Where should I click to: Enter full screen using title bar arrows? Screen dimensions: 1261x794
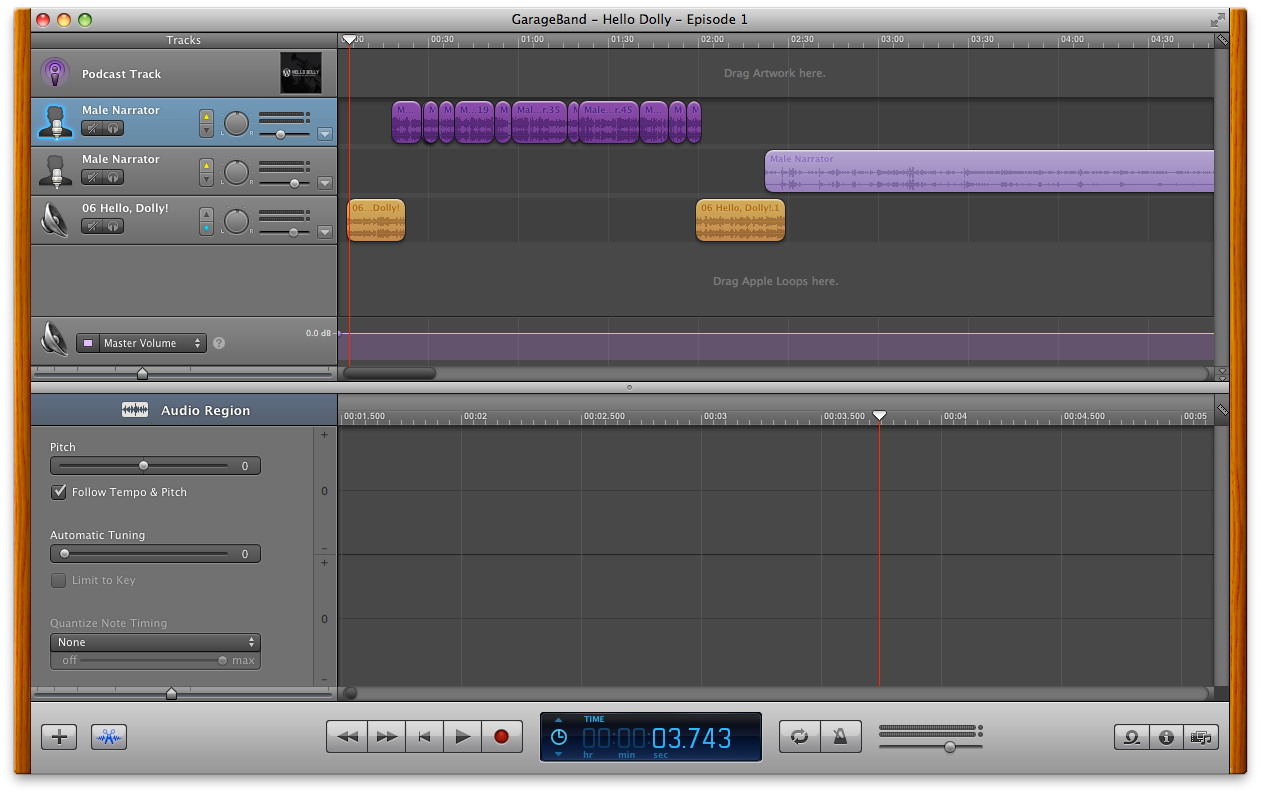[x=1217, y=19]
